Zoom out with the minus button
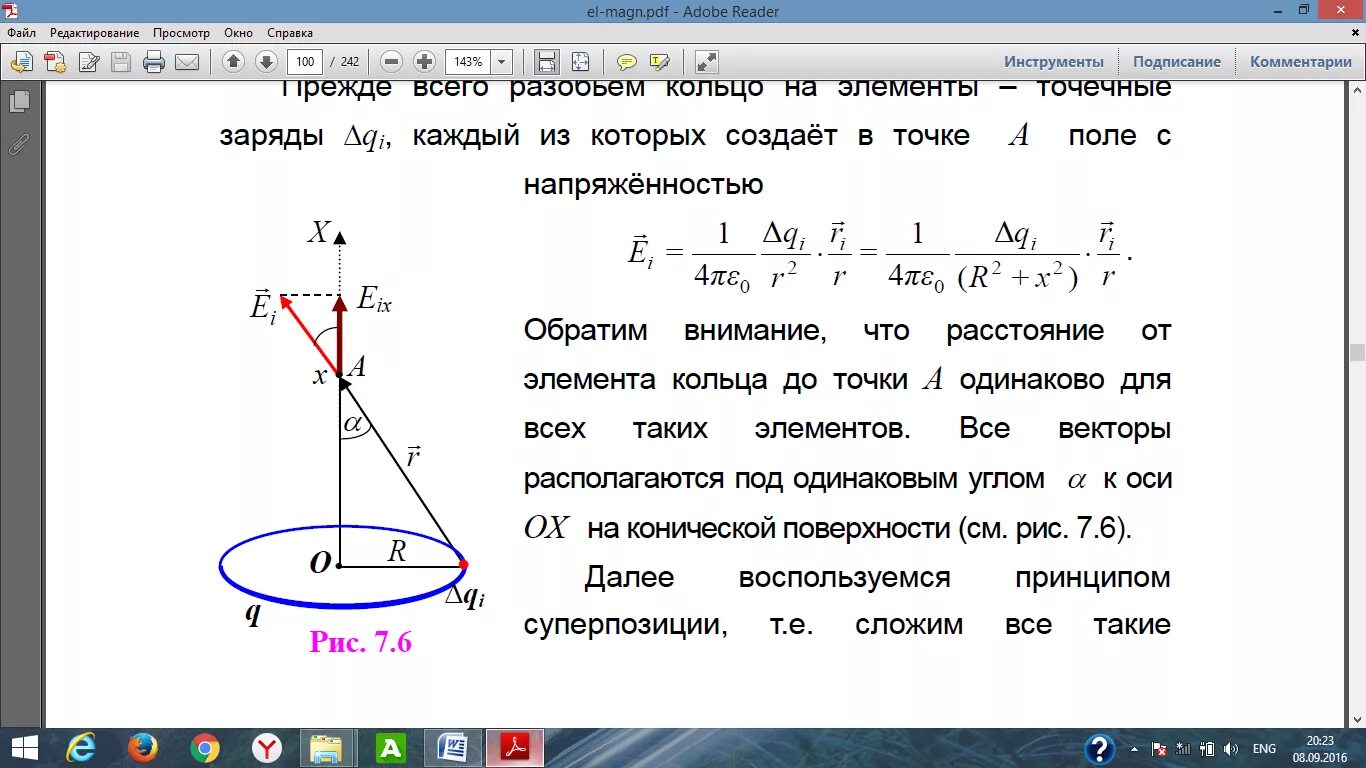 point(392,62)
